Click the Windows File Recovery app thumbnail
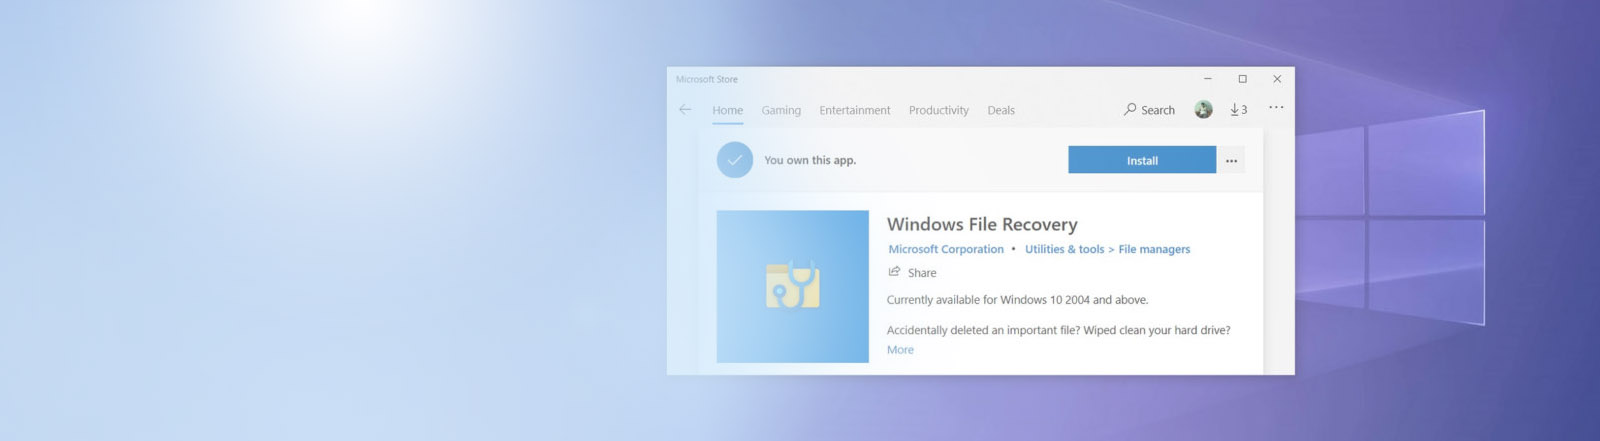Viewport: 1600px width, 441px height. coord(792,286)
